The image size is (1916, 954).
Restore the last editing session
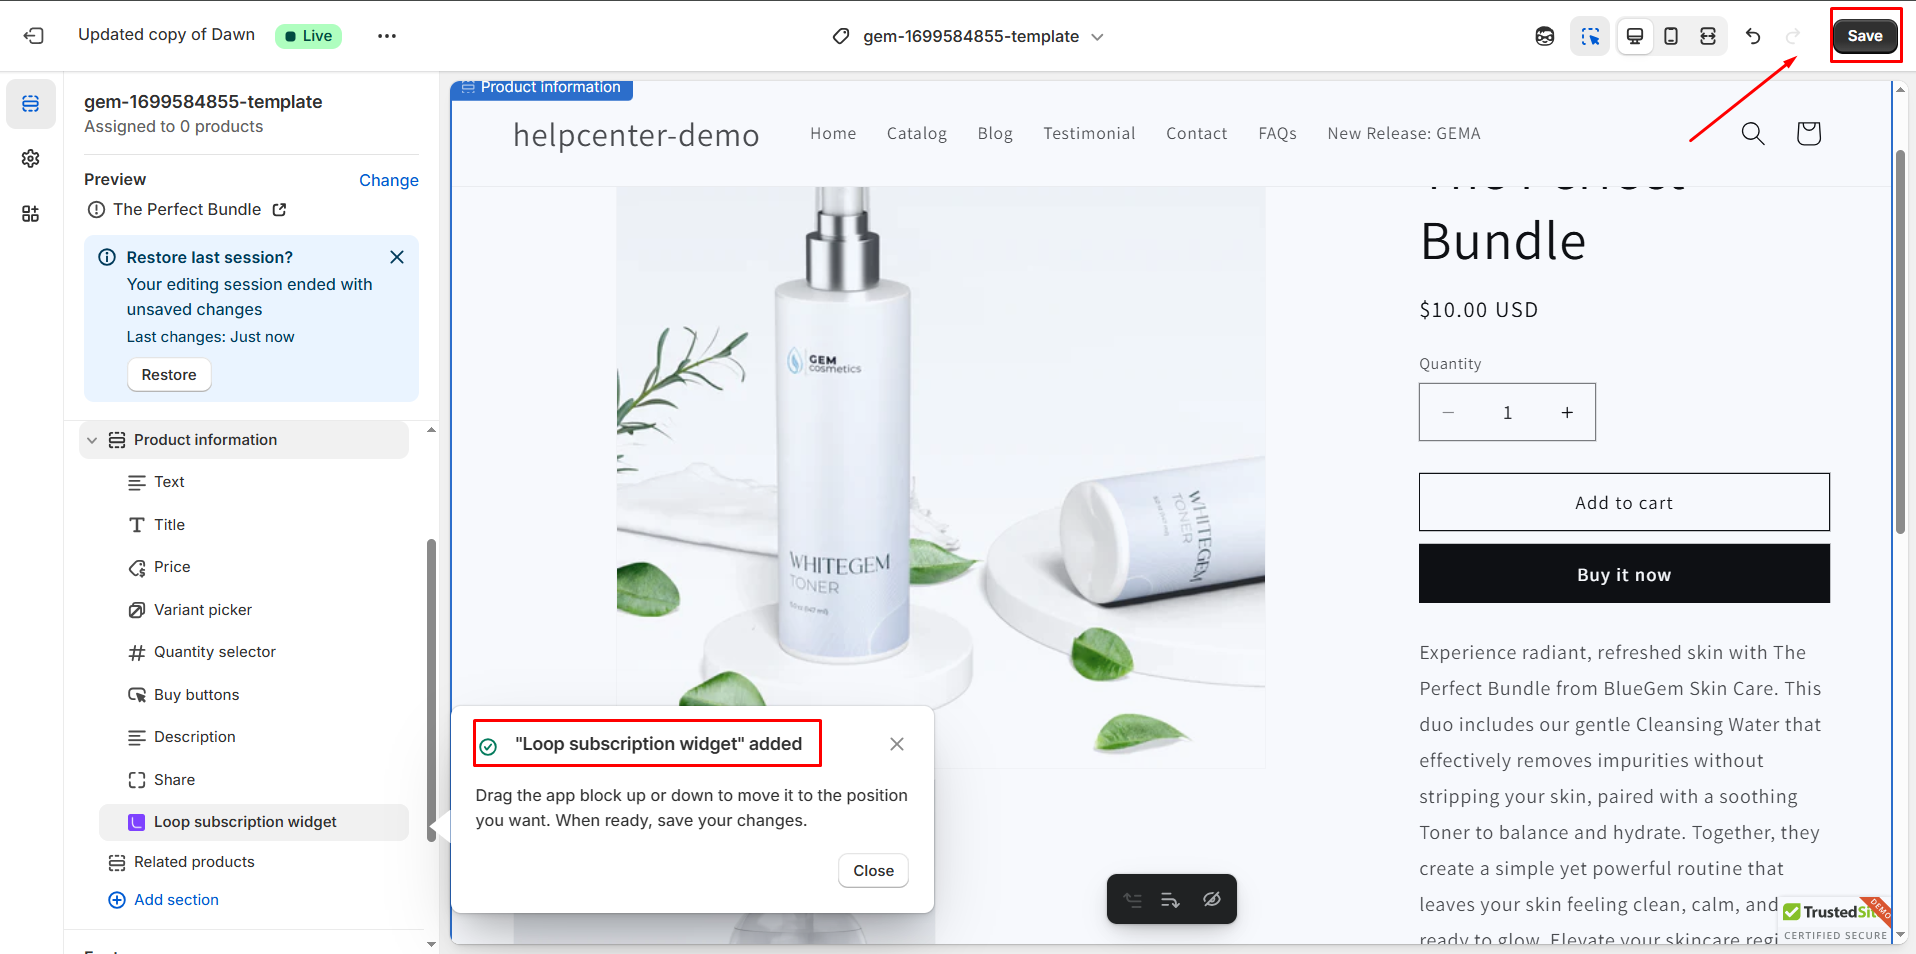point(169,375)
